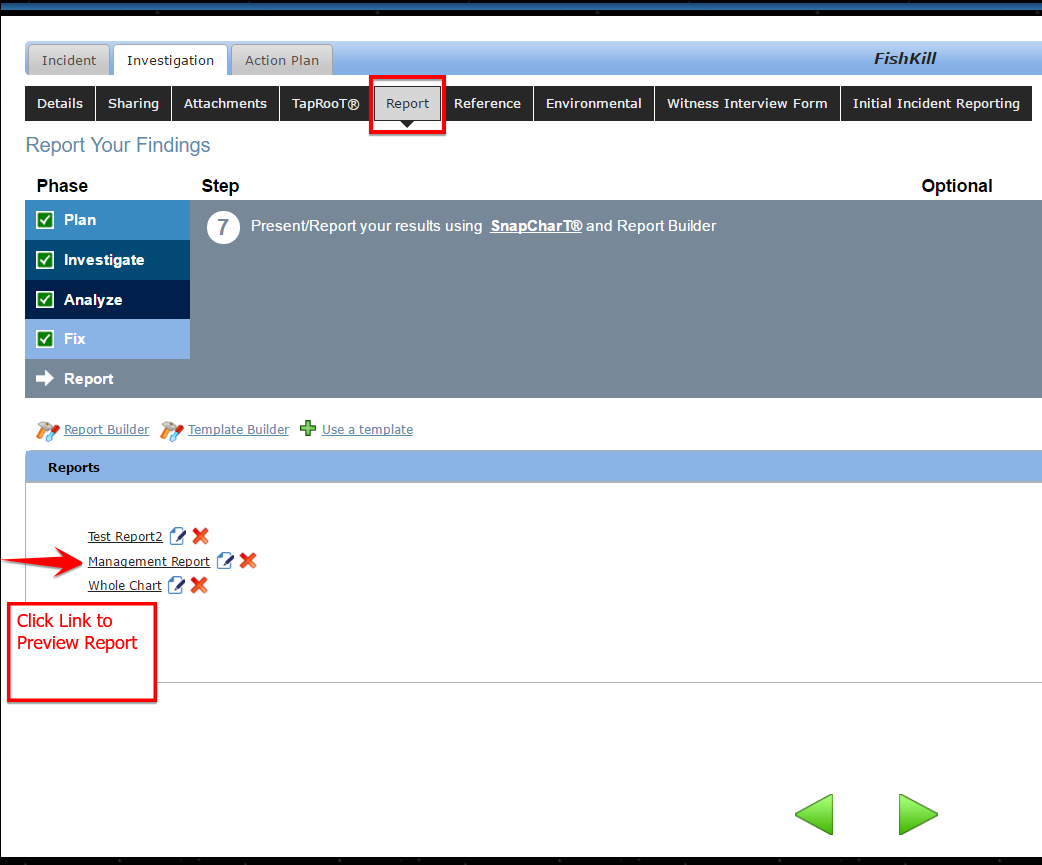The height and width of the screenshot is (865, 1042).
Task: Go to next slide with green right arrow
Action: pos(917,814)
